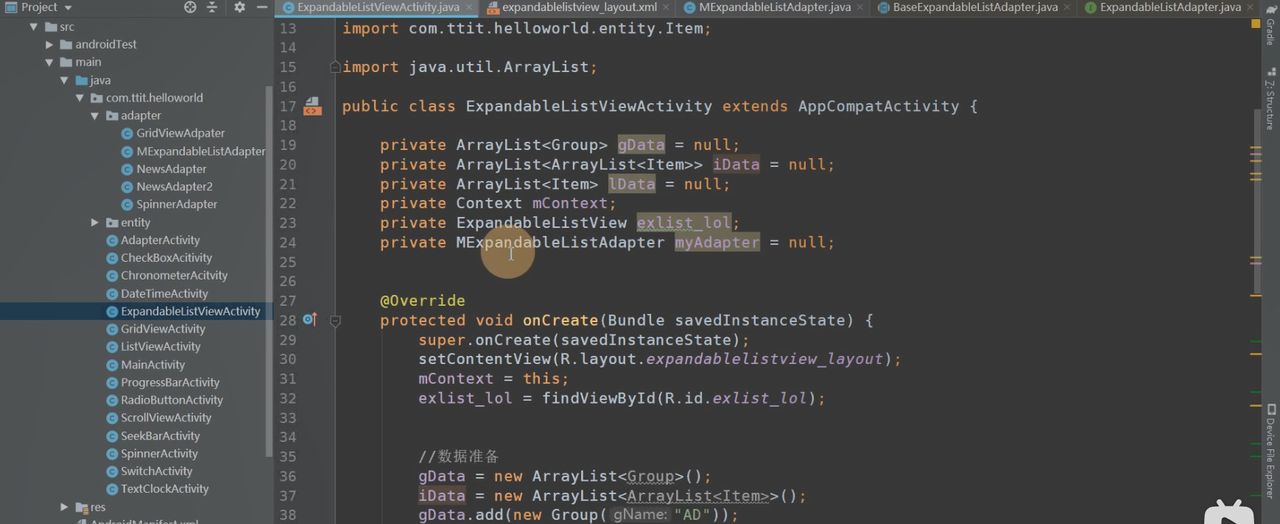Expand the res folder

coord(65,508)
